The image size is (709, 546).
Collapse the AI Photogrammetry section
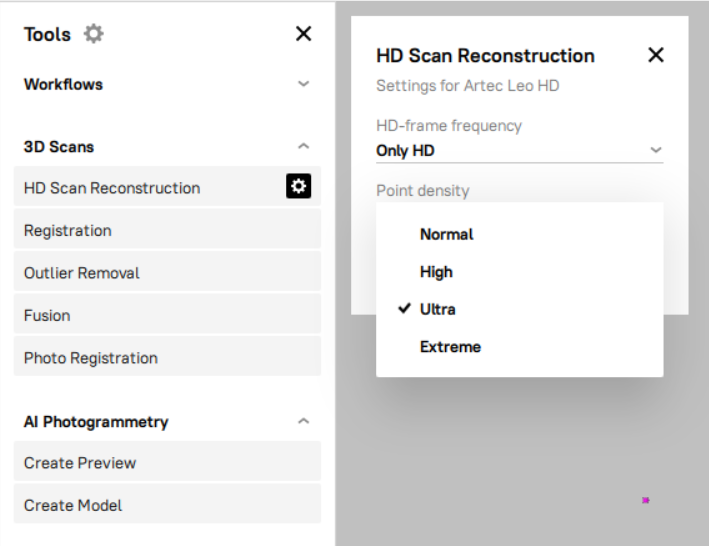[x=303, y=421]
